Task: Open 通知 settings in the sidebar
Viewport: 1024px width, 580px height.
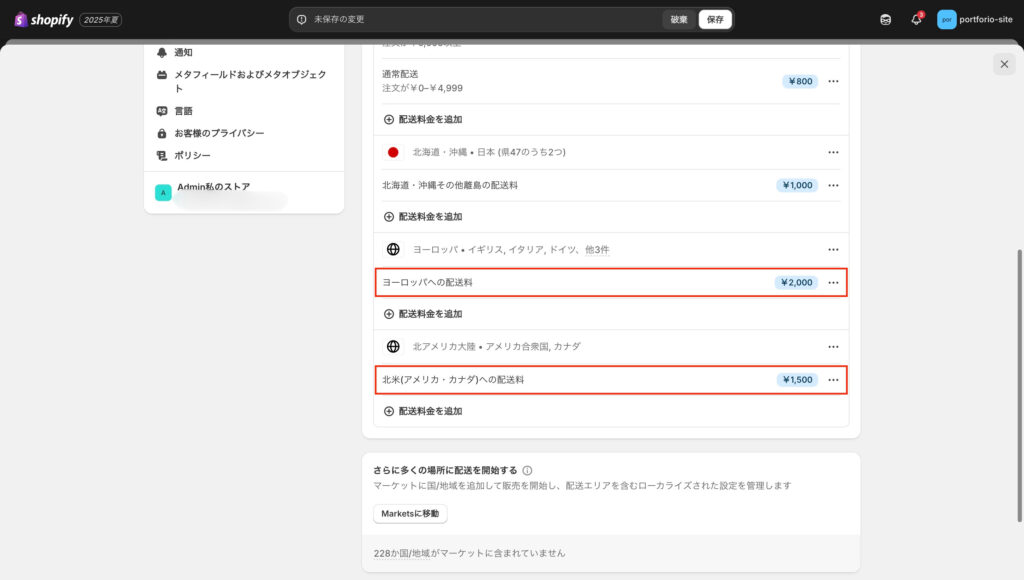Action: coord(182,52)
